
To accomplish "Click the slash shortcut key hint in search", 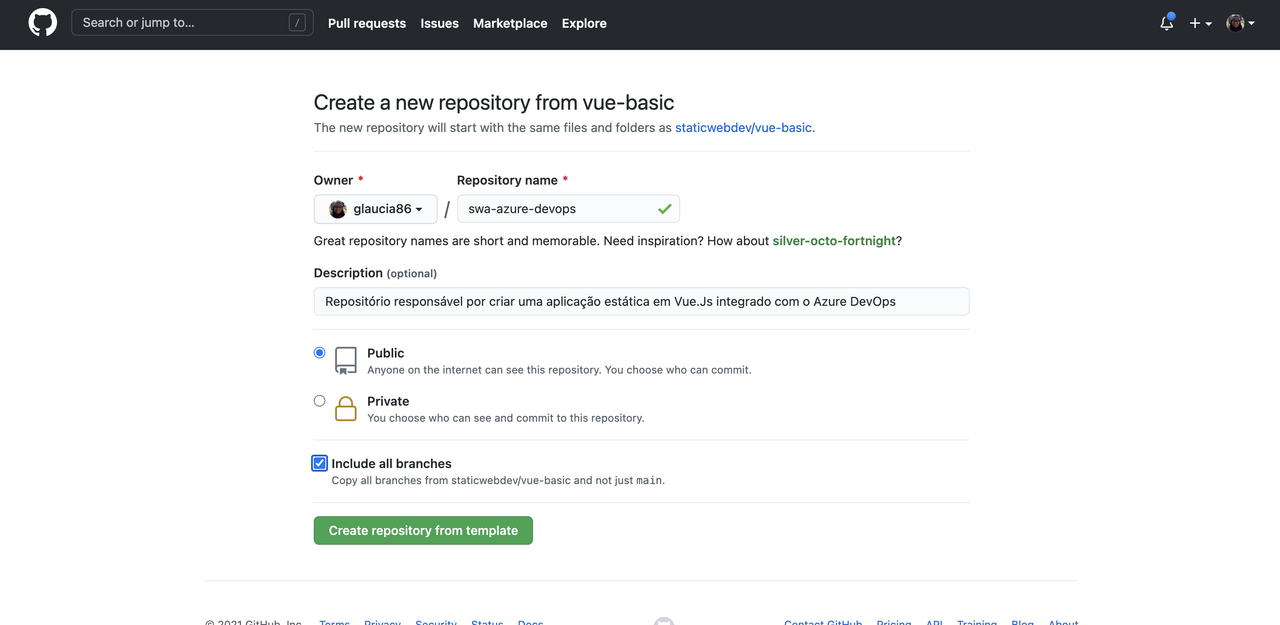I will tap(297, 23).
